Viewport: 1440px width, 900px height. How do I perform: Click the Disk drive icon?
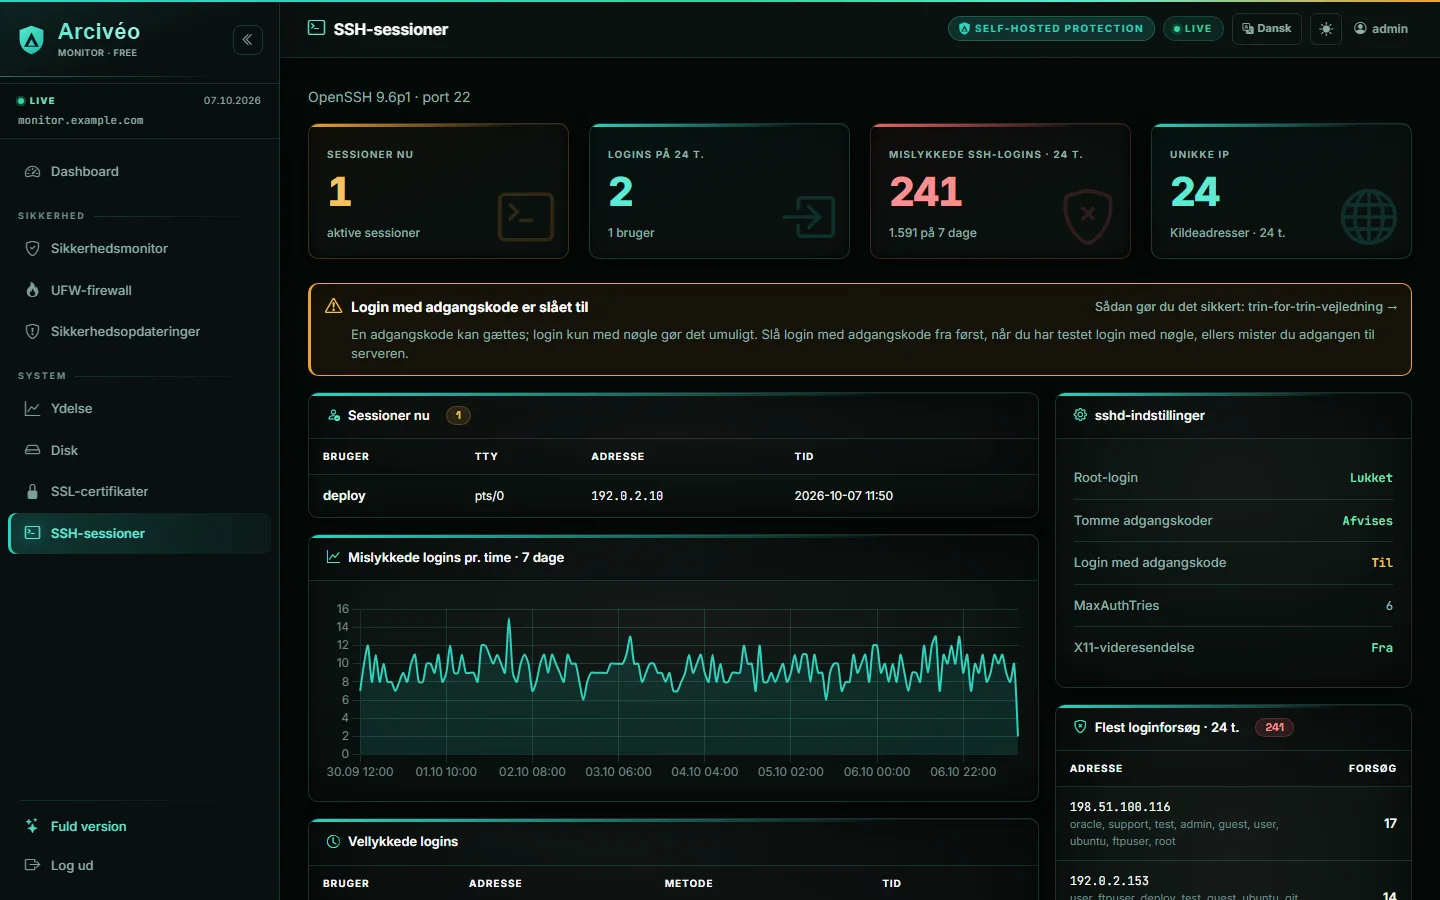pos(32,451)
